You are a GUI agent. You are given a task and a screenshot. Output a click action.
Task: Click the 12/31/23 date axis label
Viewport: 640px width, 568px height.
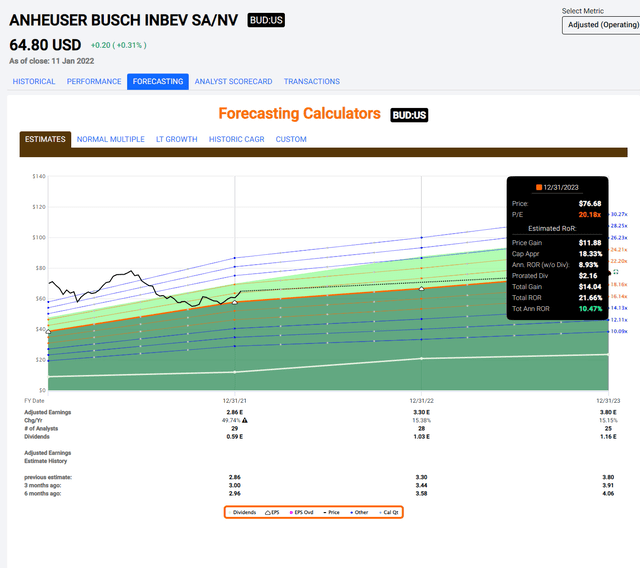(x=608, y=401)
